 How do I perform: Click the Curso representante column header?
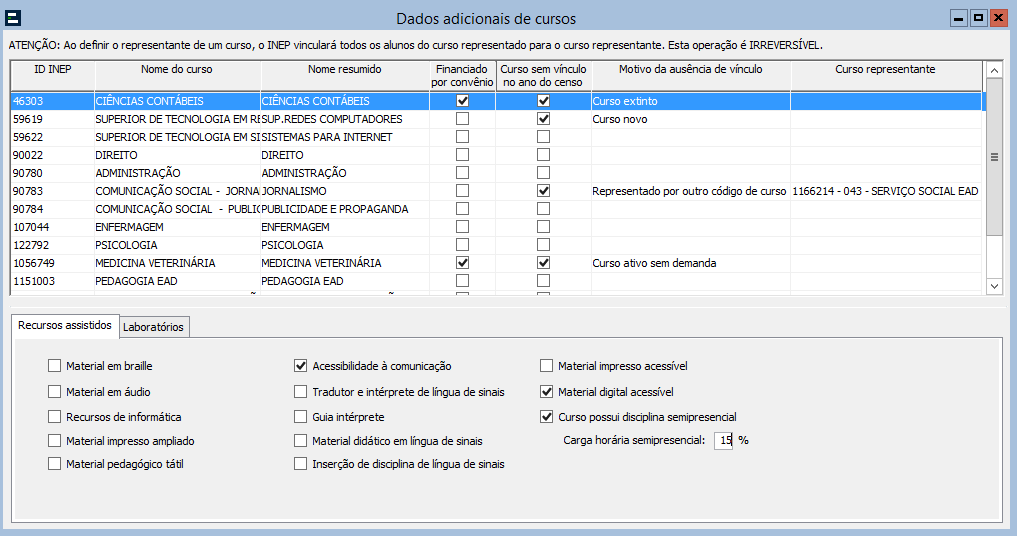pos(885,69)
